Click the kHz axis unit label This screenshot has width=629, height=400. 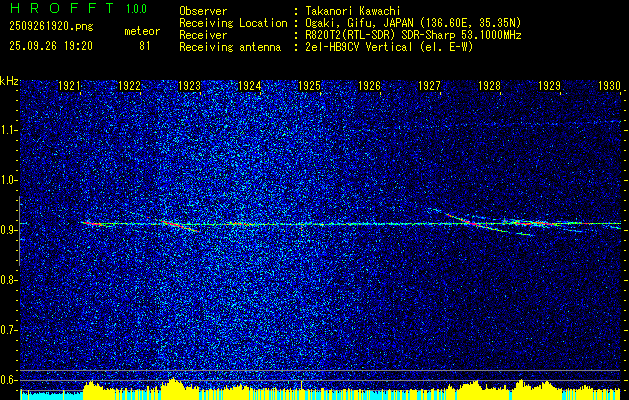(x=9, y=81)
